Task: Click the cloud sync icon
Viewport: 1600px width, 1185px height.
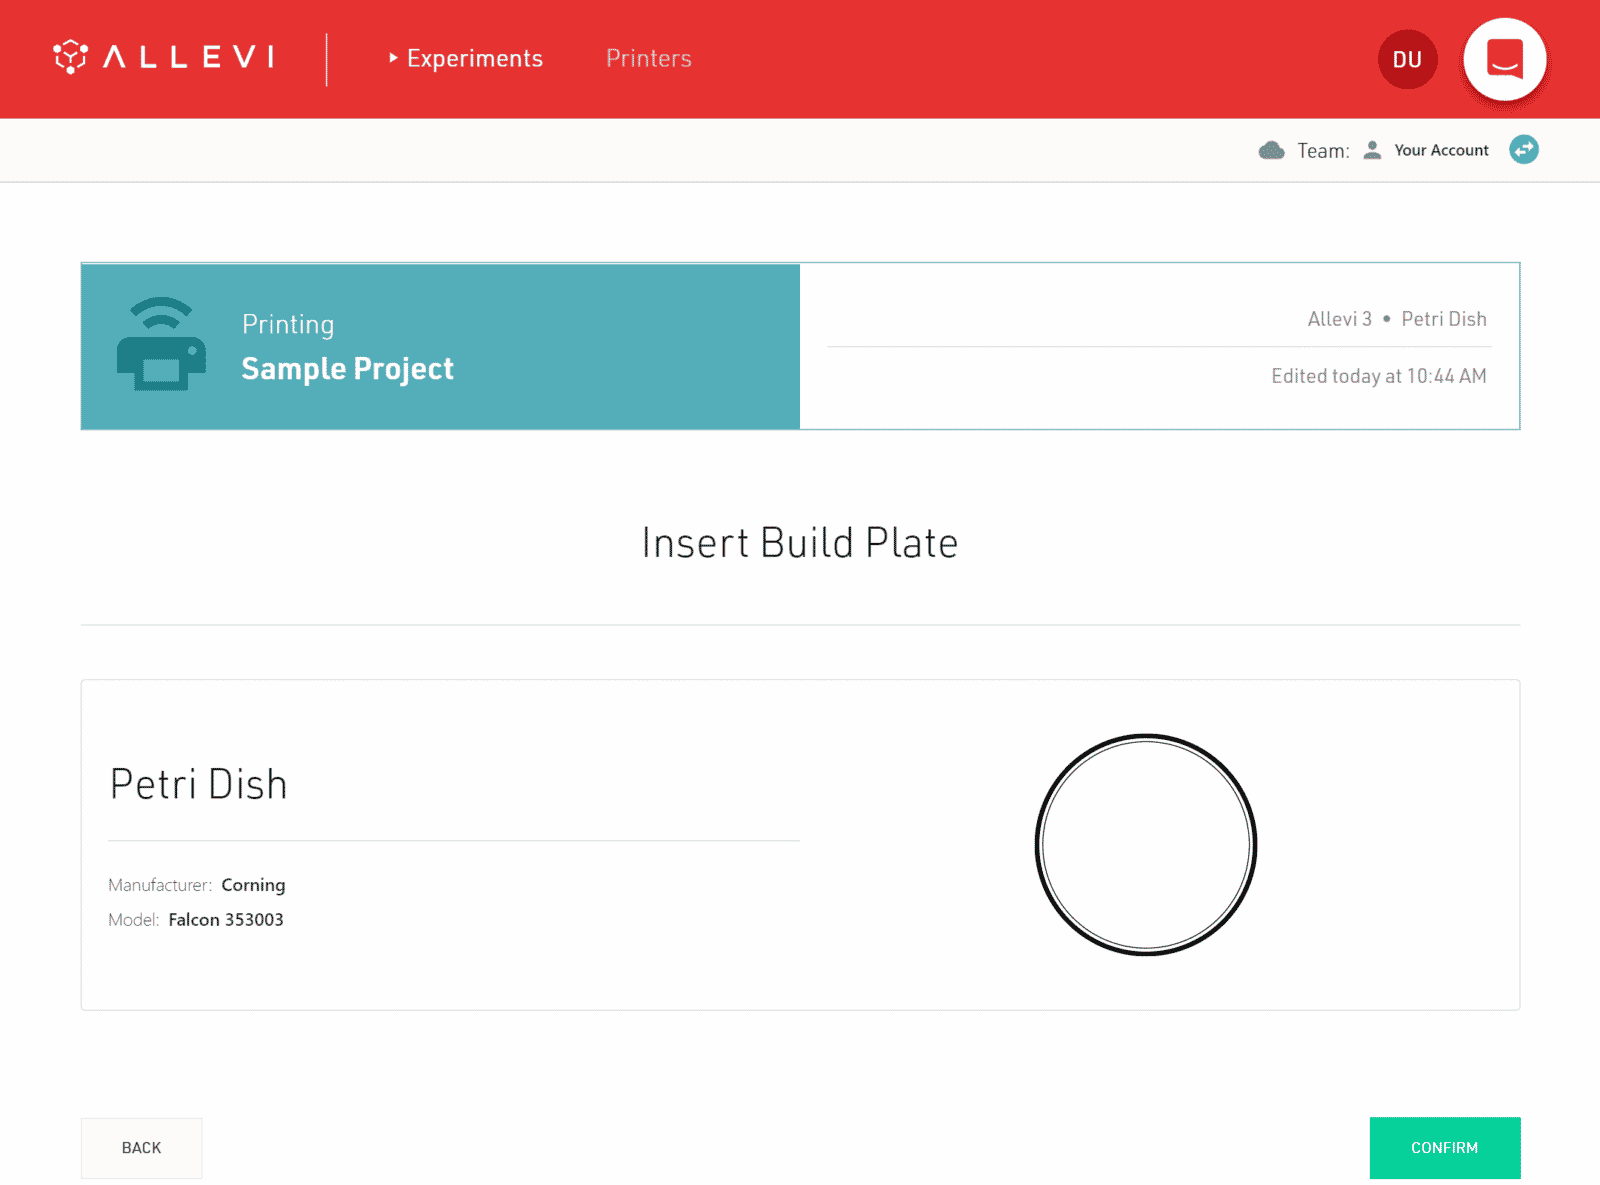Action: tap(1271, 150)
